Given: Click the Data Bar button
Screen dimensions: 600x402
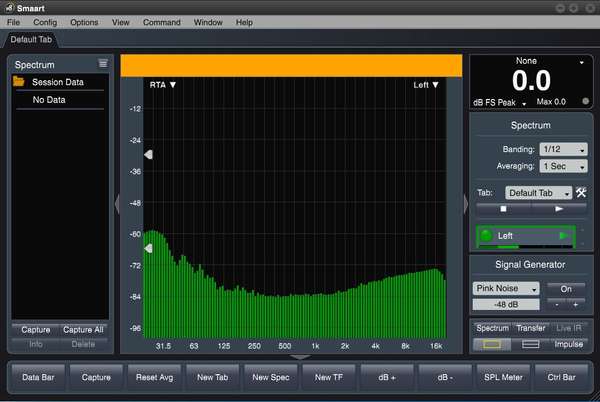Looking at the screenshot, I should (38, 377).
